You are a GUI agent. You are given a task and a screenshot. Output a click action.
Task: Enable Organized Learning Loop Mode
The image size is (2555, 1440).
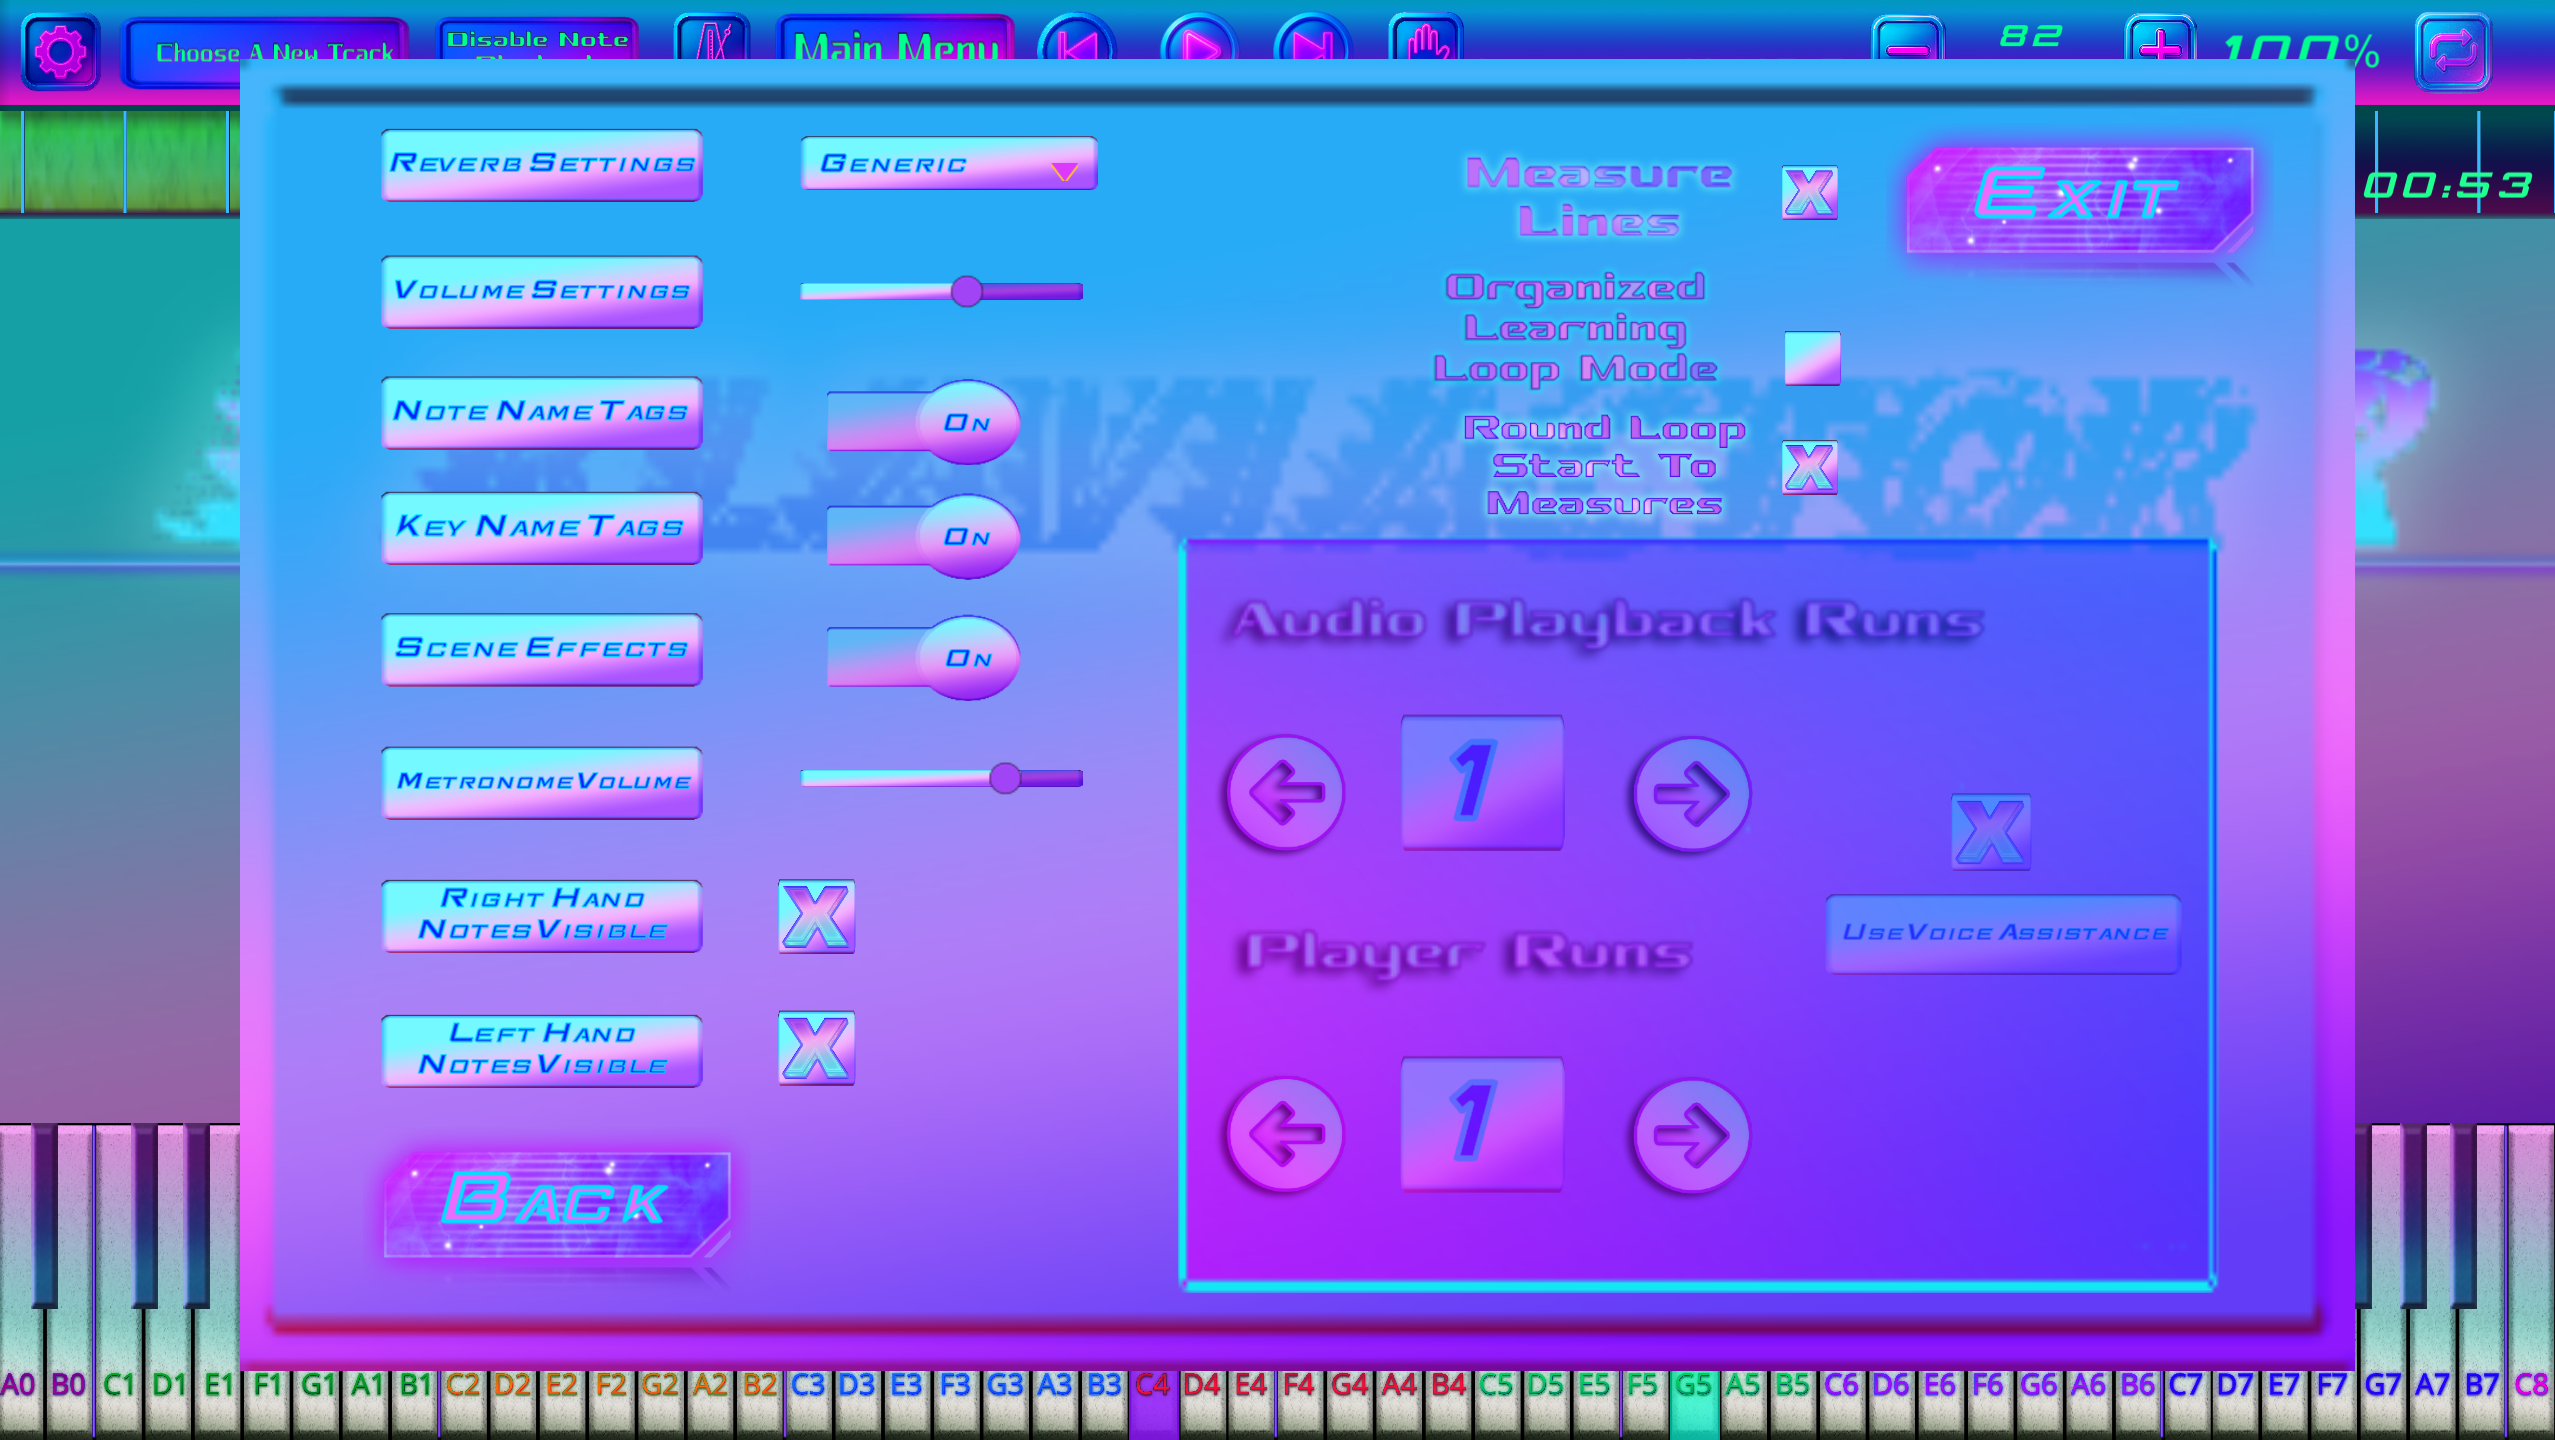[x=1812, y=358]
